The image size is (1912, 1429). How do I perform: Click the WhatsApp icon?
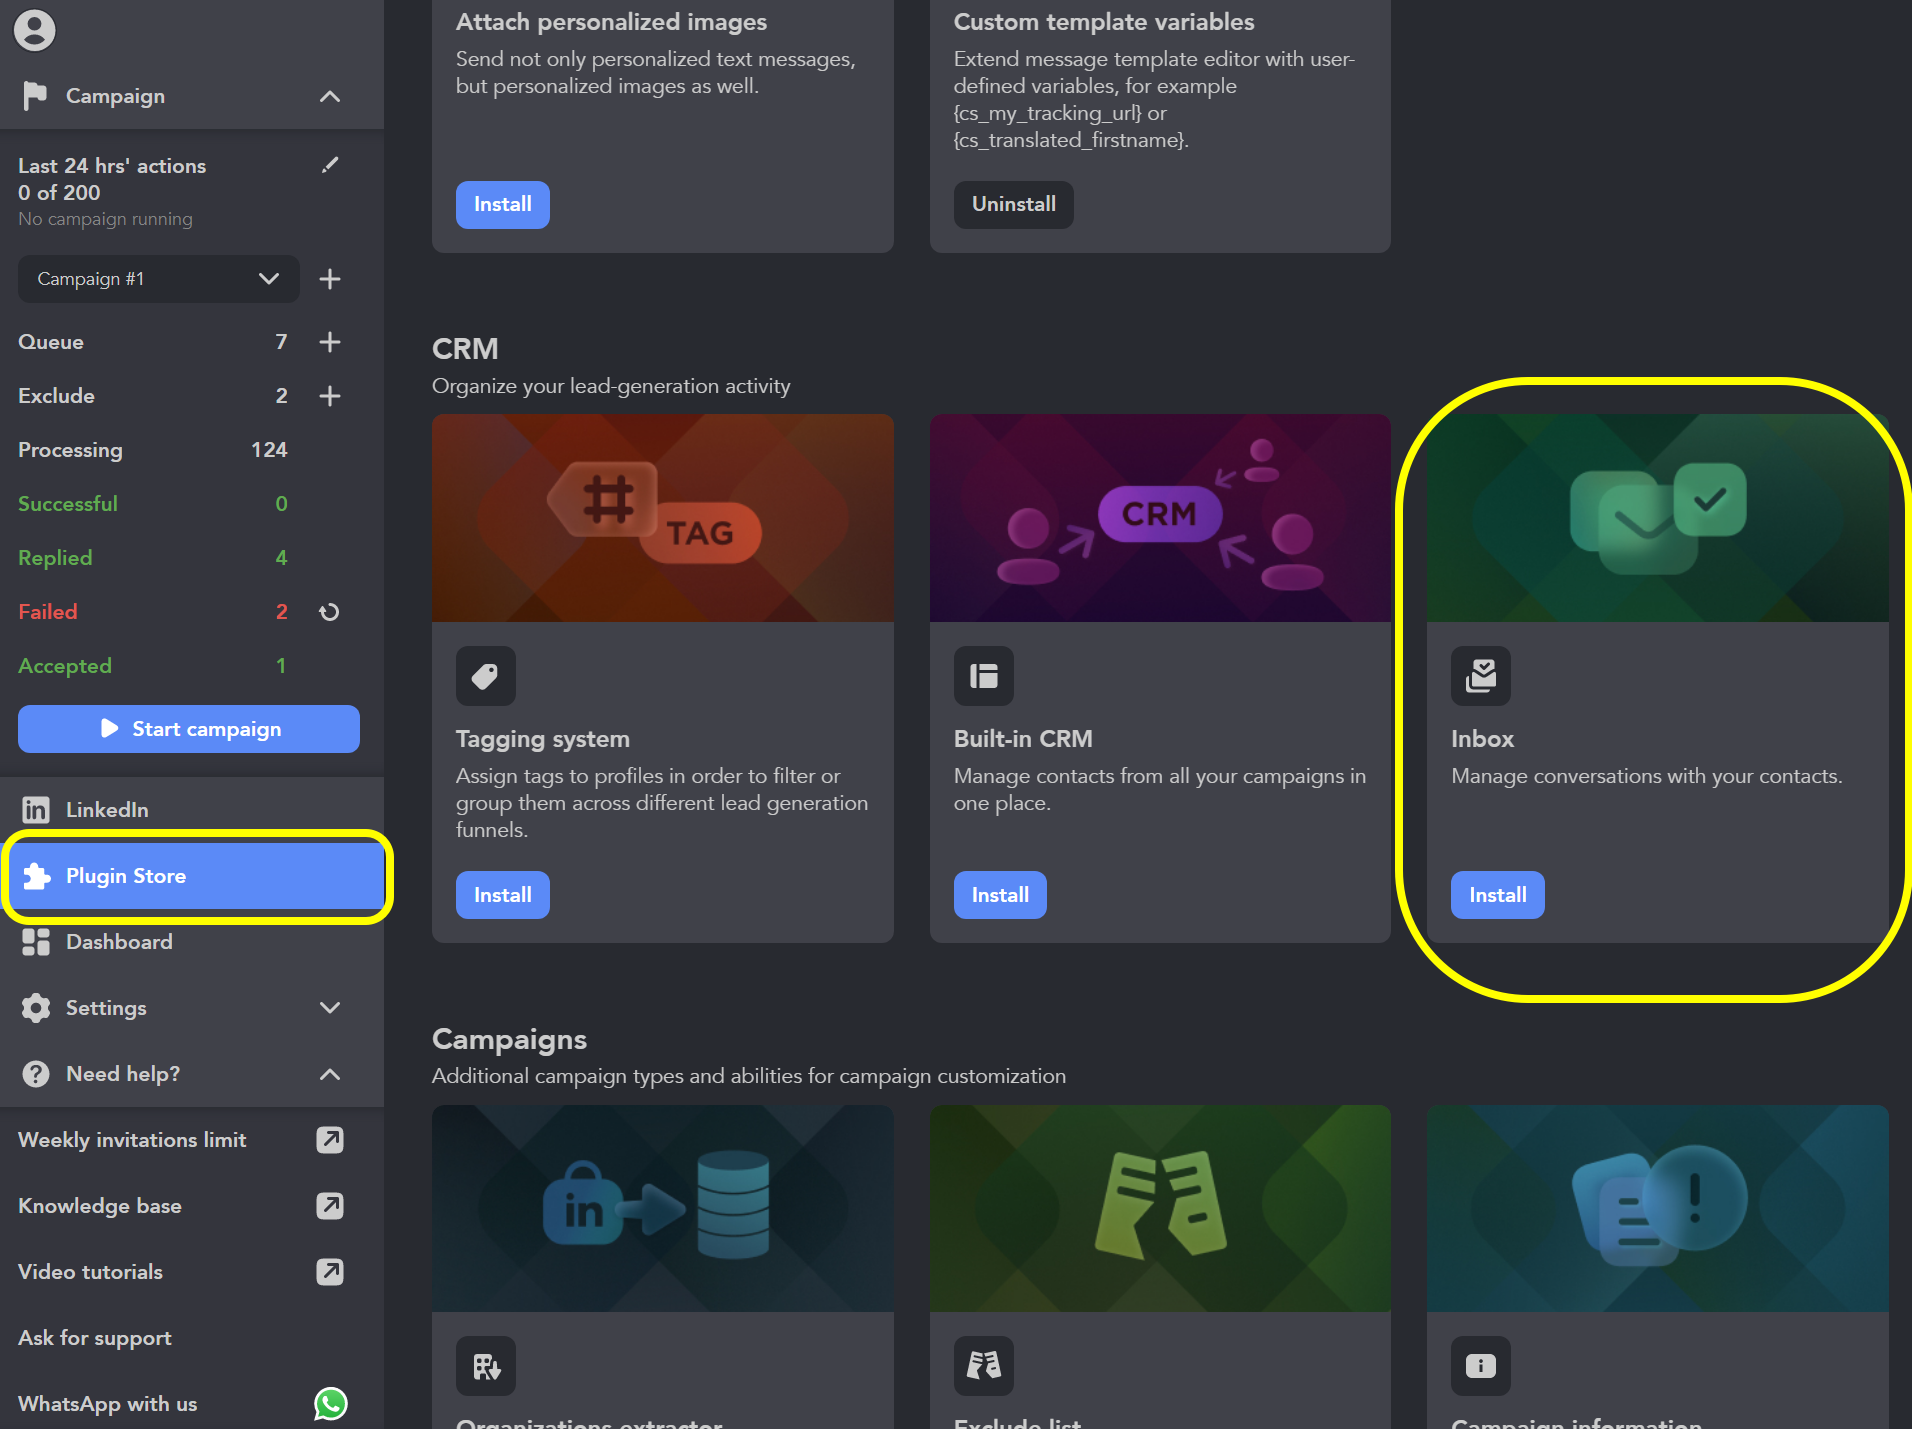[330, 1403]
